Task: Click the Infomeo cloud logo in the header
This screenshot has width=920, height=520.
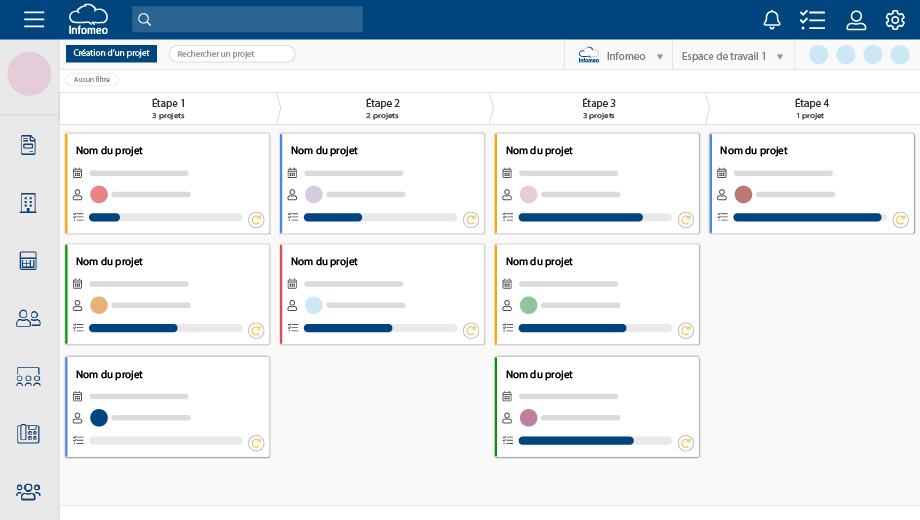Action: click(88, 19)
